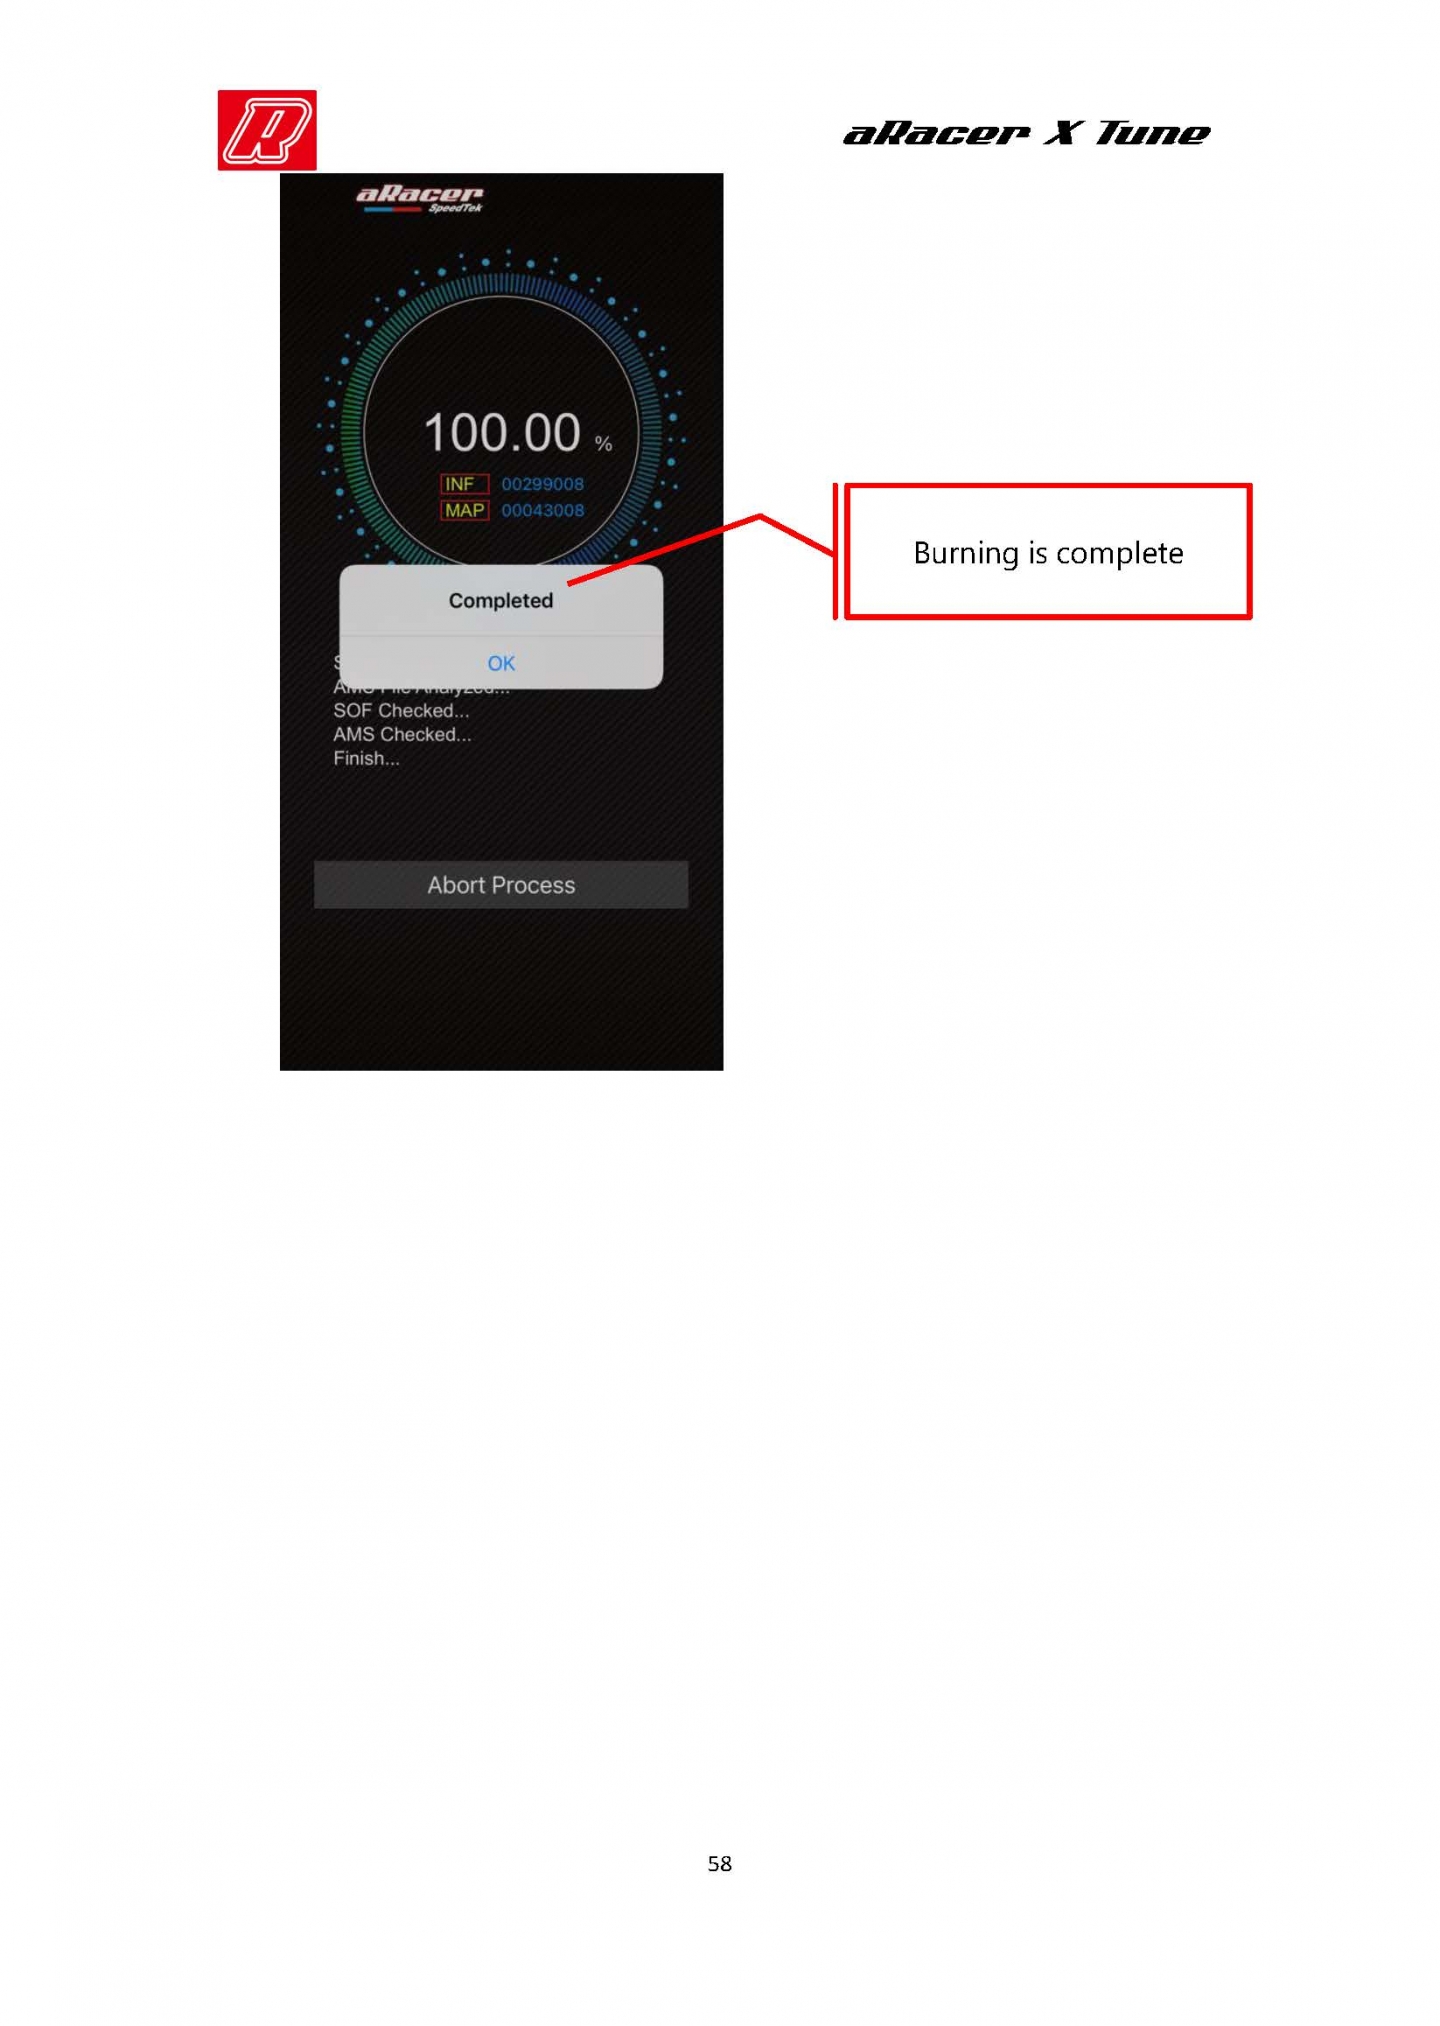Screen dimensions: 1440x2026
Task: Click the Finish... log line
Action: (x=366, y=758)
